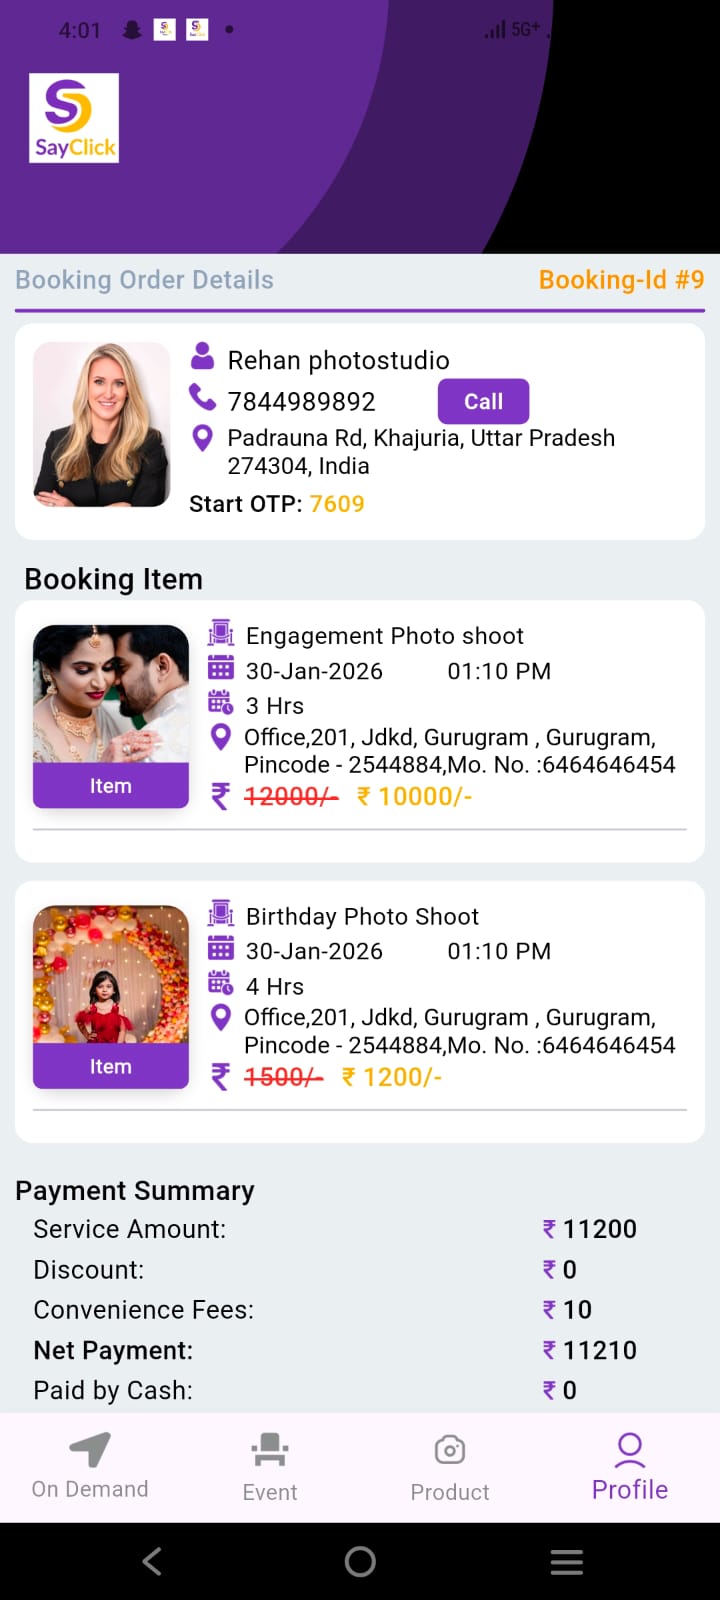
Task: Call Rehan photostudio using Call button
Action: pos(483,401)
